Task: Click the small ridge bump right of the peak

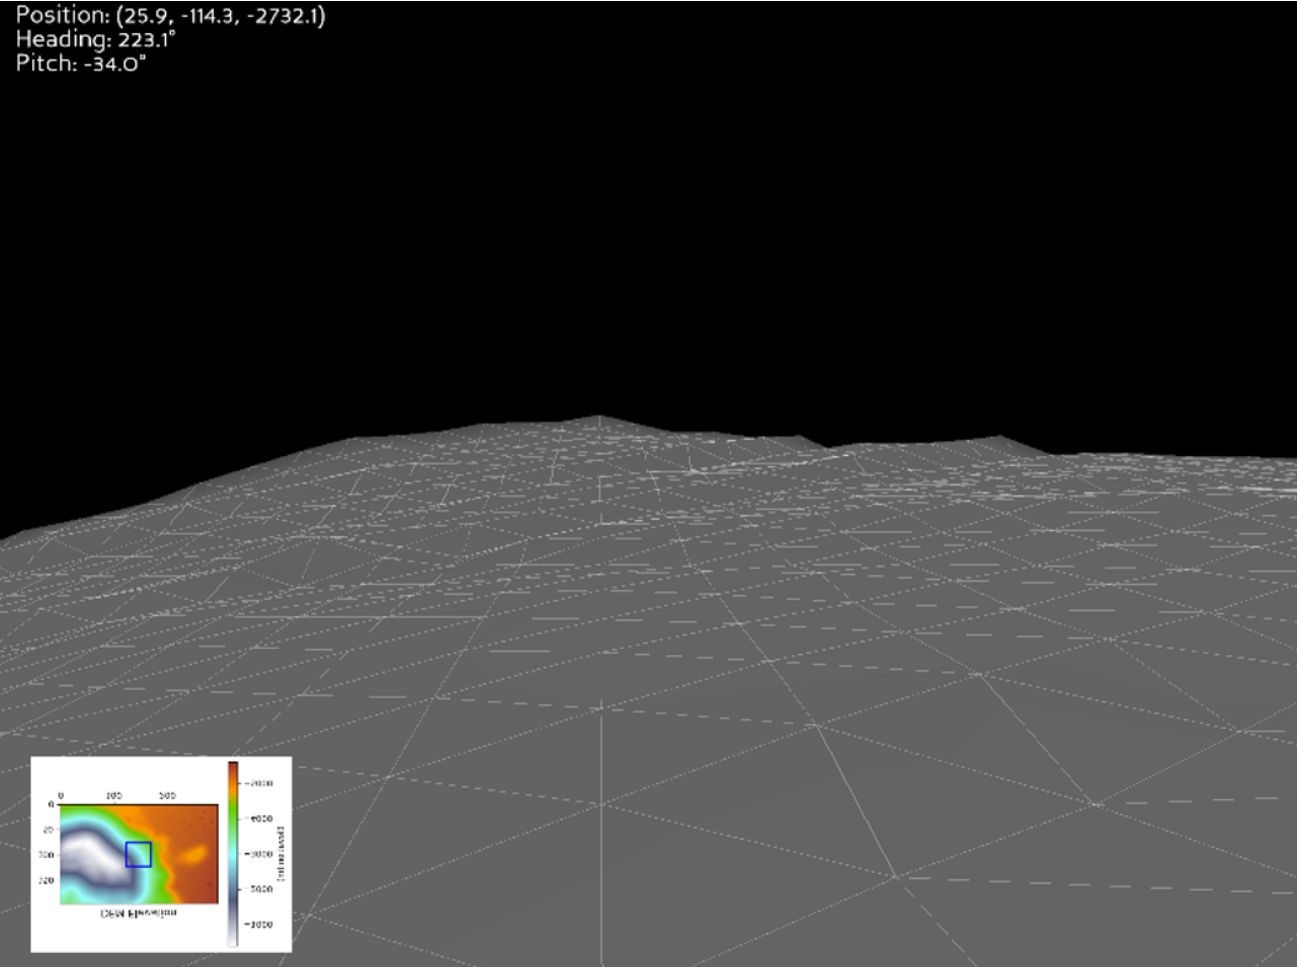Action: [x=798, y=439]
